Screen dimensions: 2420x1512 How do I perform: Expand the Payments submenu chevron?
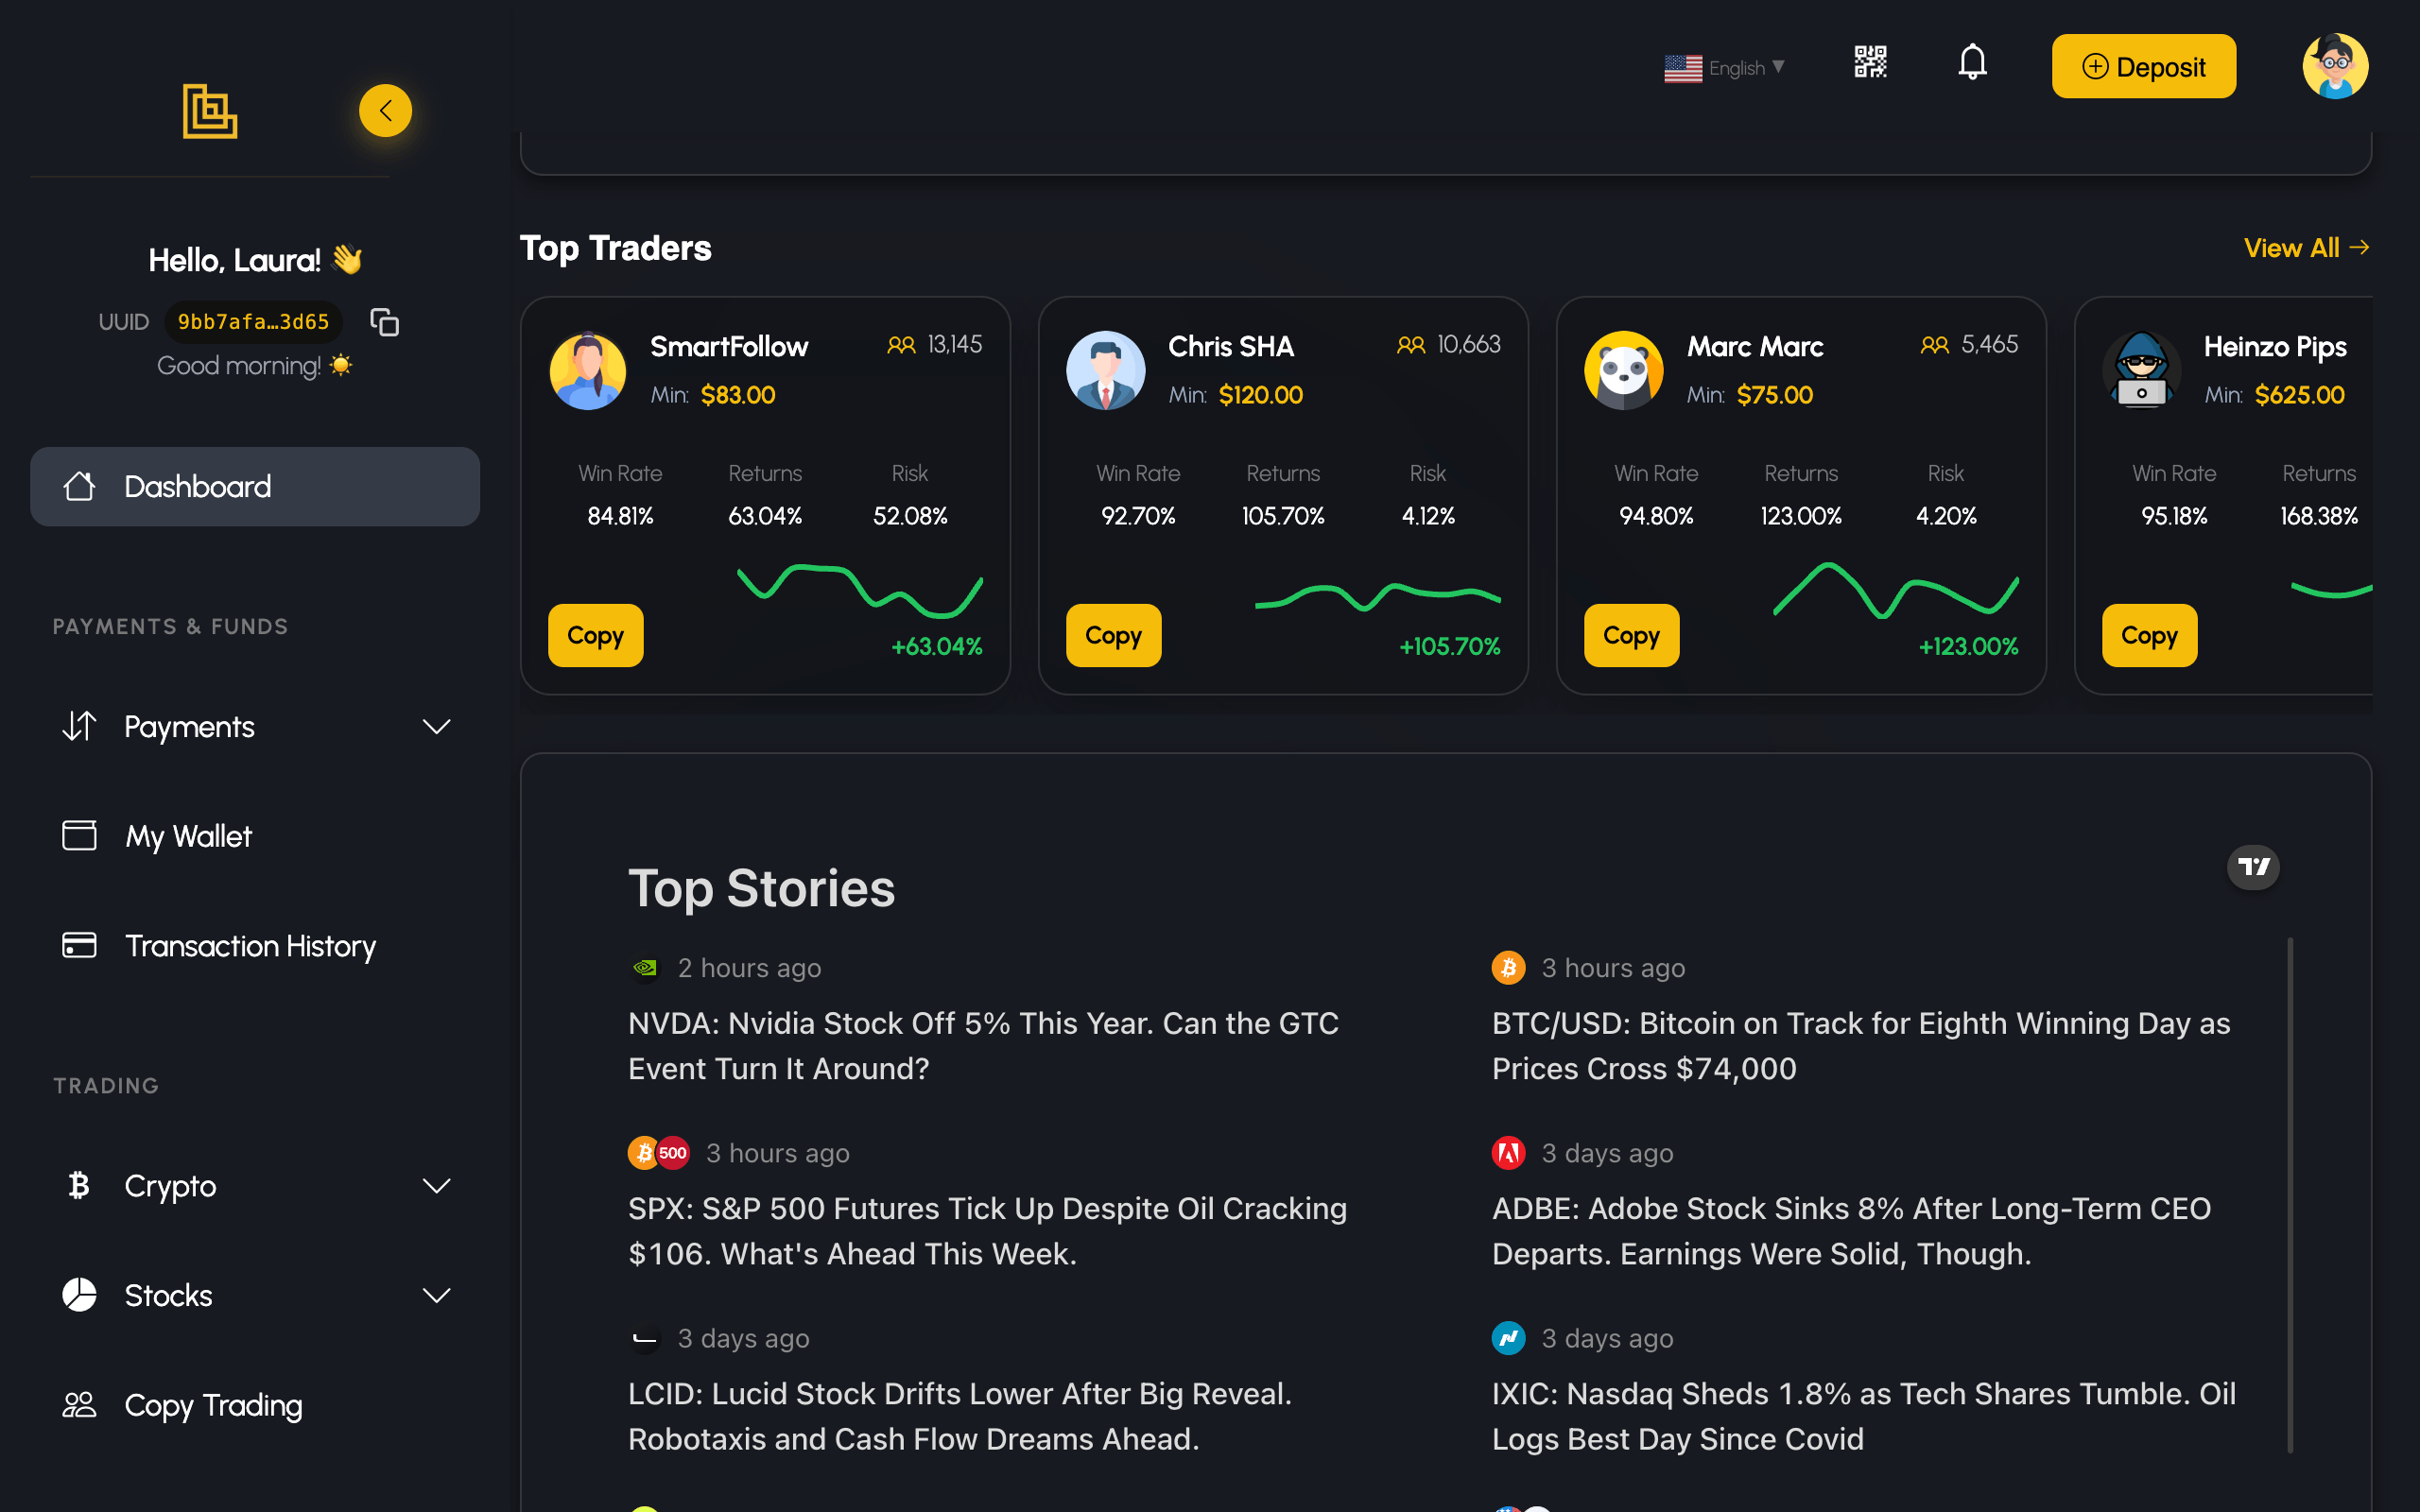436,727
